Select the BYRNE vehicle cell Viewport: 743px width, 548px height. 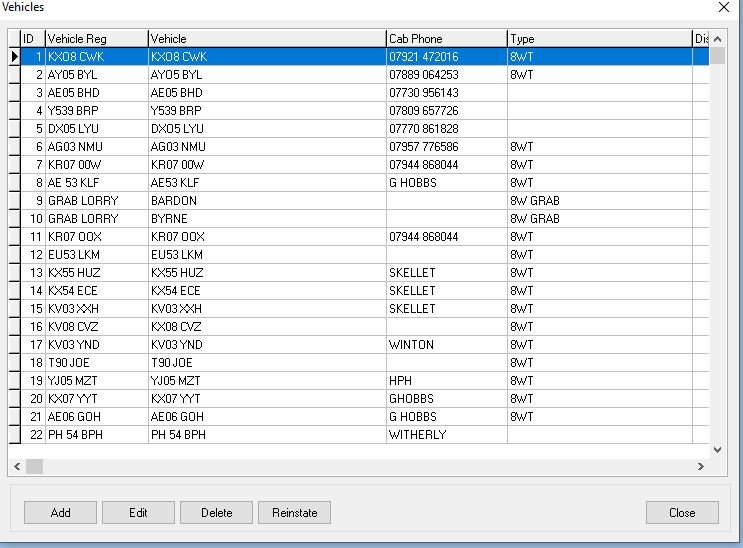click(267, 219)
